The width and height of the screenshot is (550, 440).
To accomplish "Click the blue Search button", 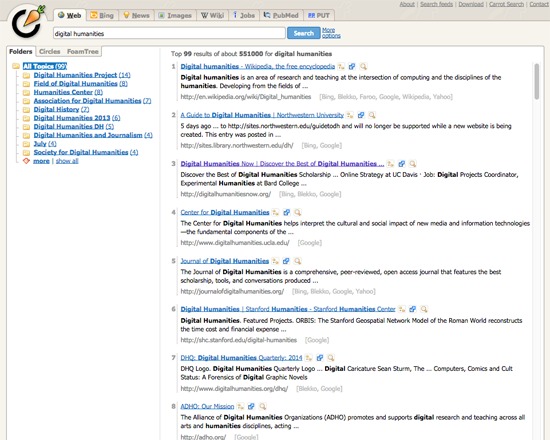I will point(303,33).
